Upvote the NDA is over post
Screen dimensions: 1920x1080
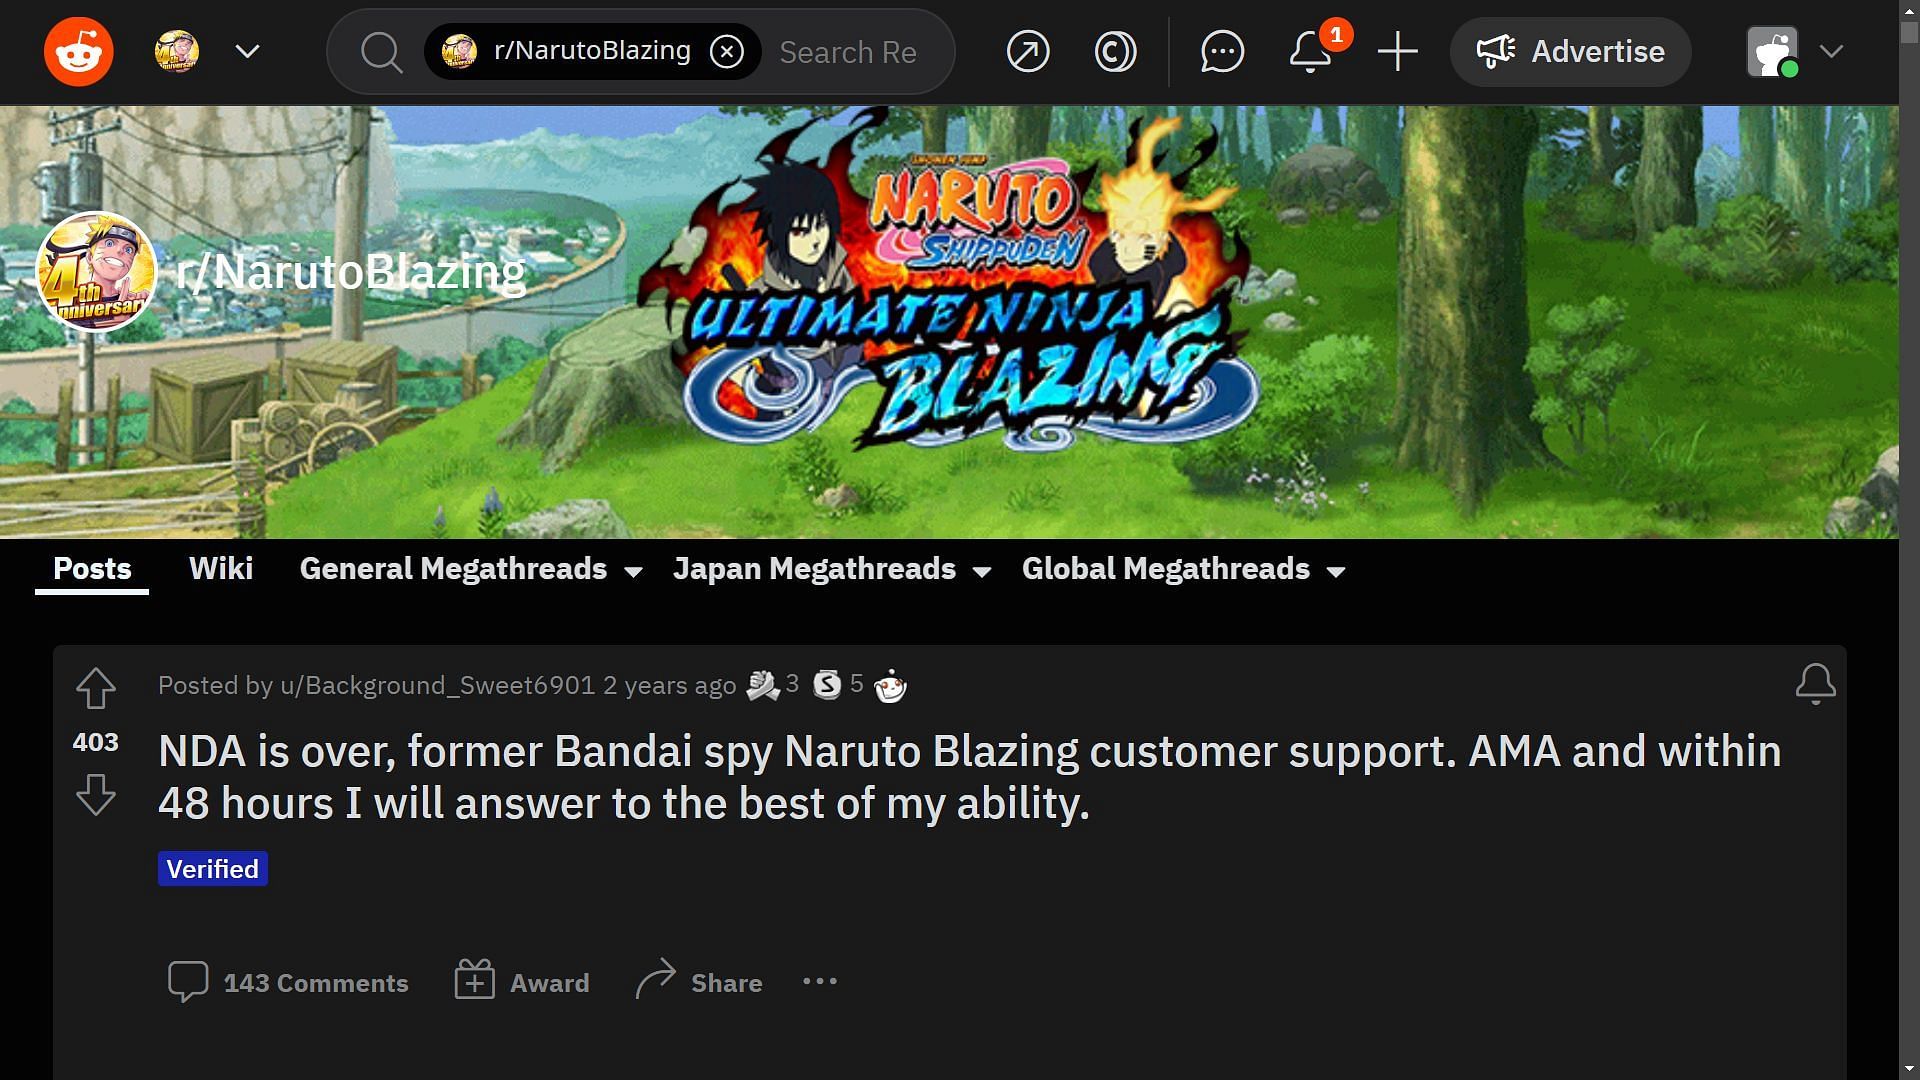point(96,688)
